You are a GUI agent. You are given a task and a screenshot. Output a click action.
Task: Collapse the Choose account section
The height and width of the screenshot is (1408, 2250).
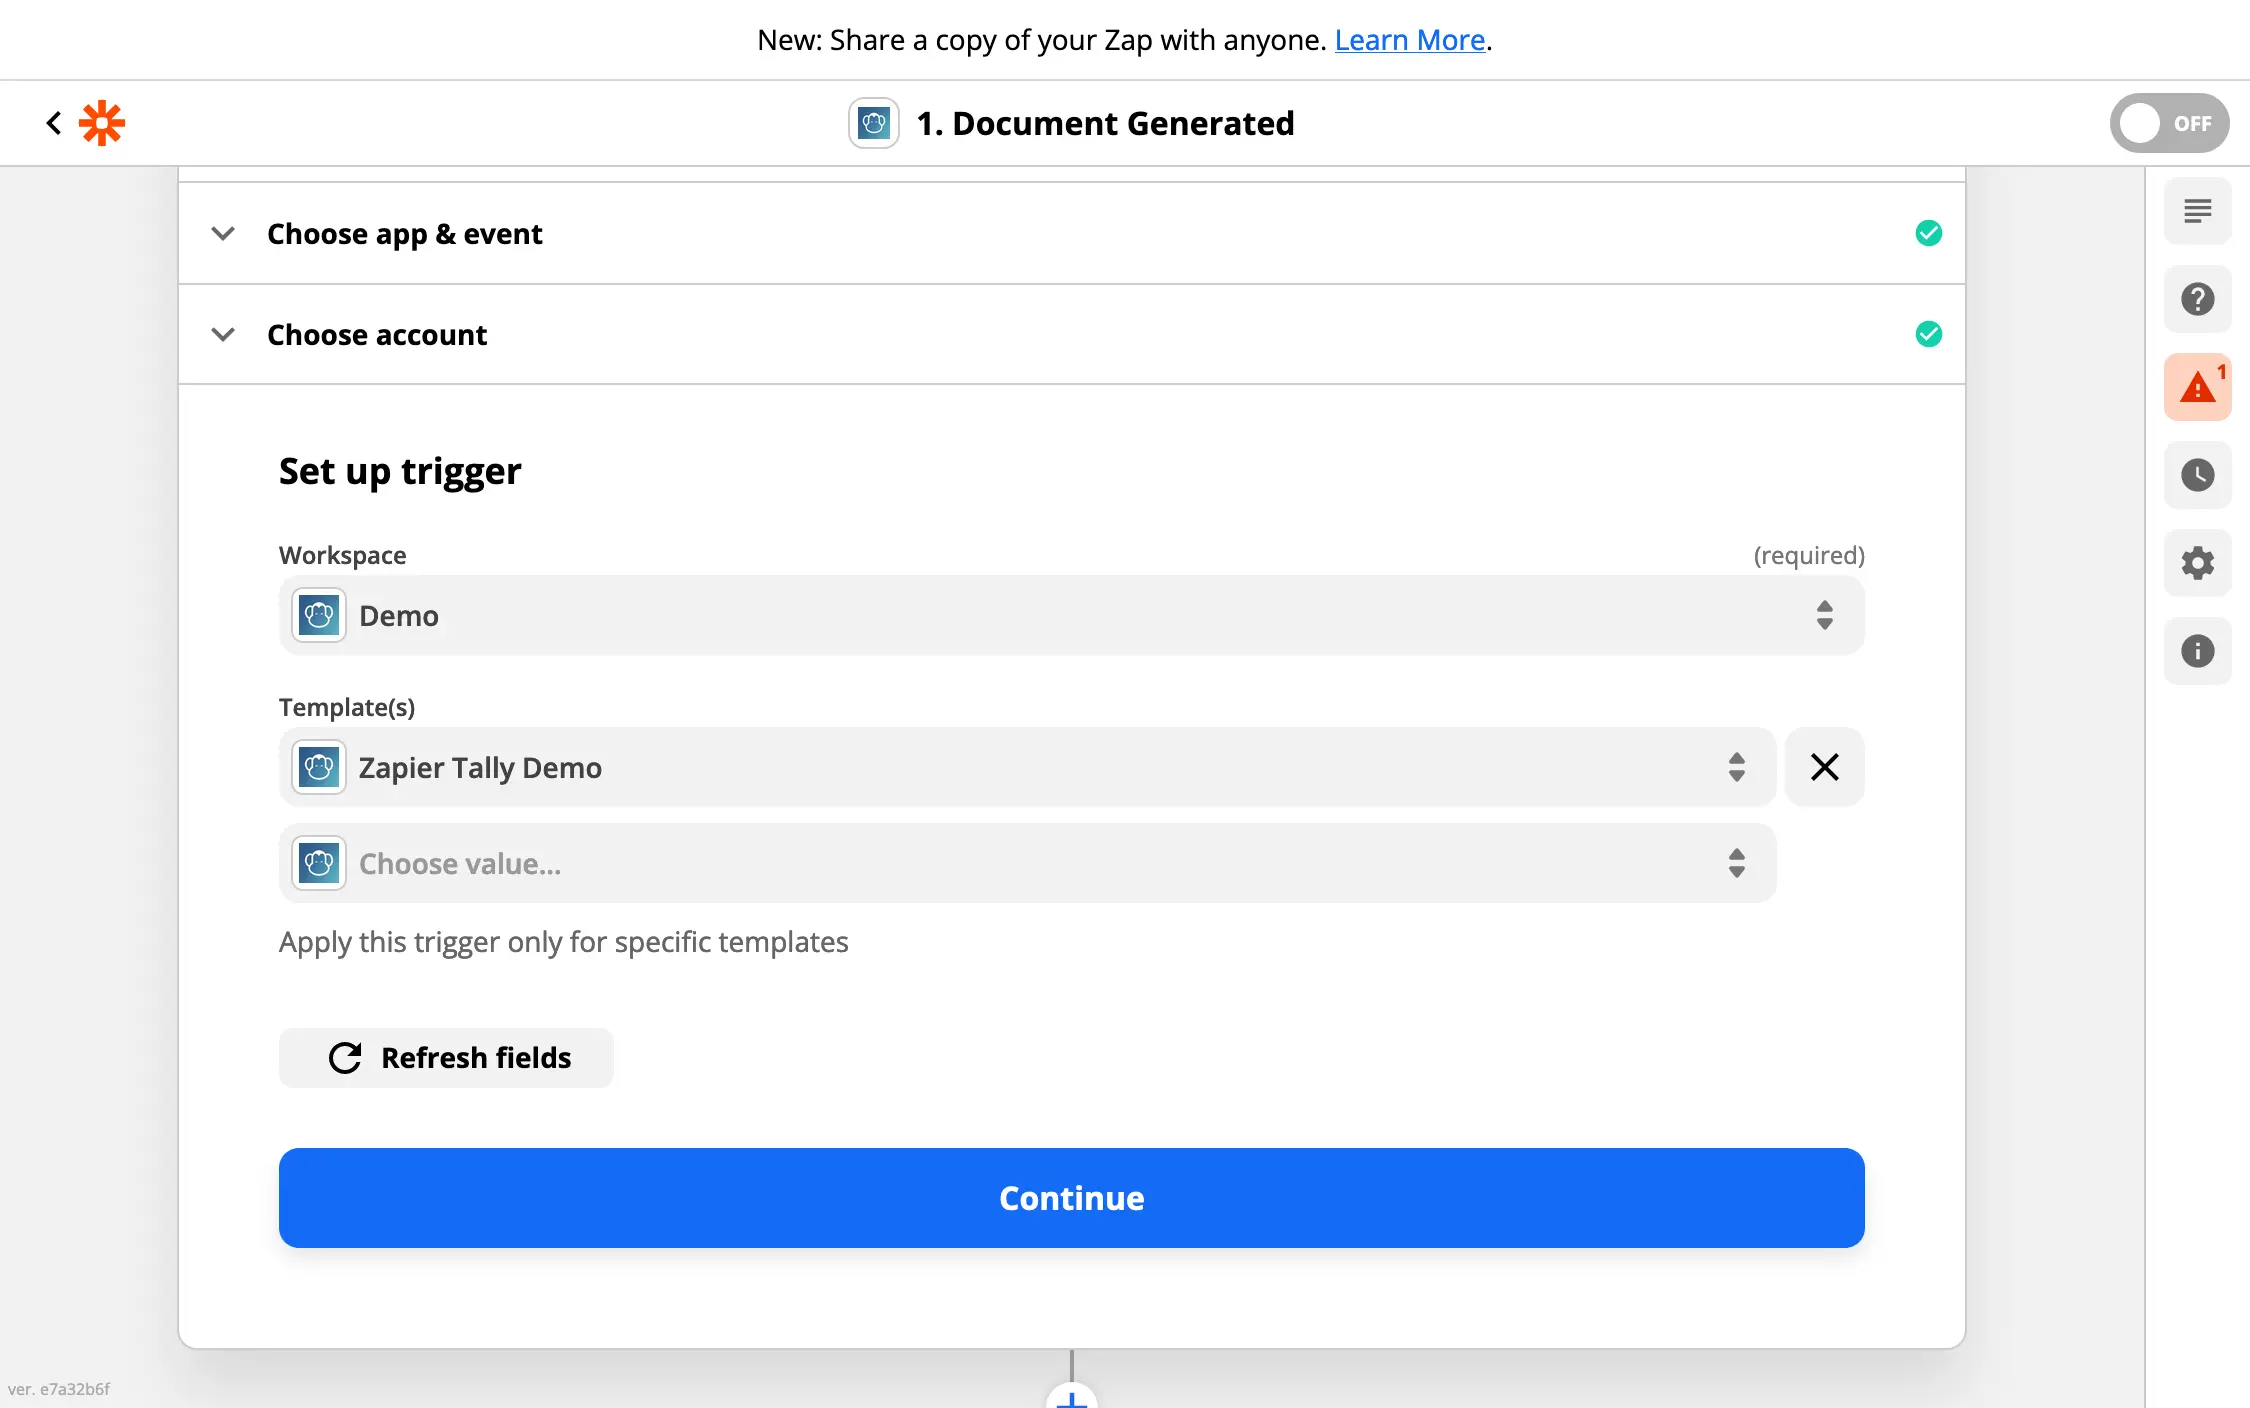223,334
